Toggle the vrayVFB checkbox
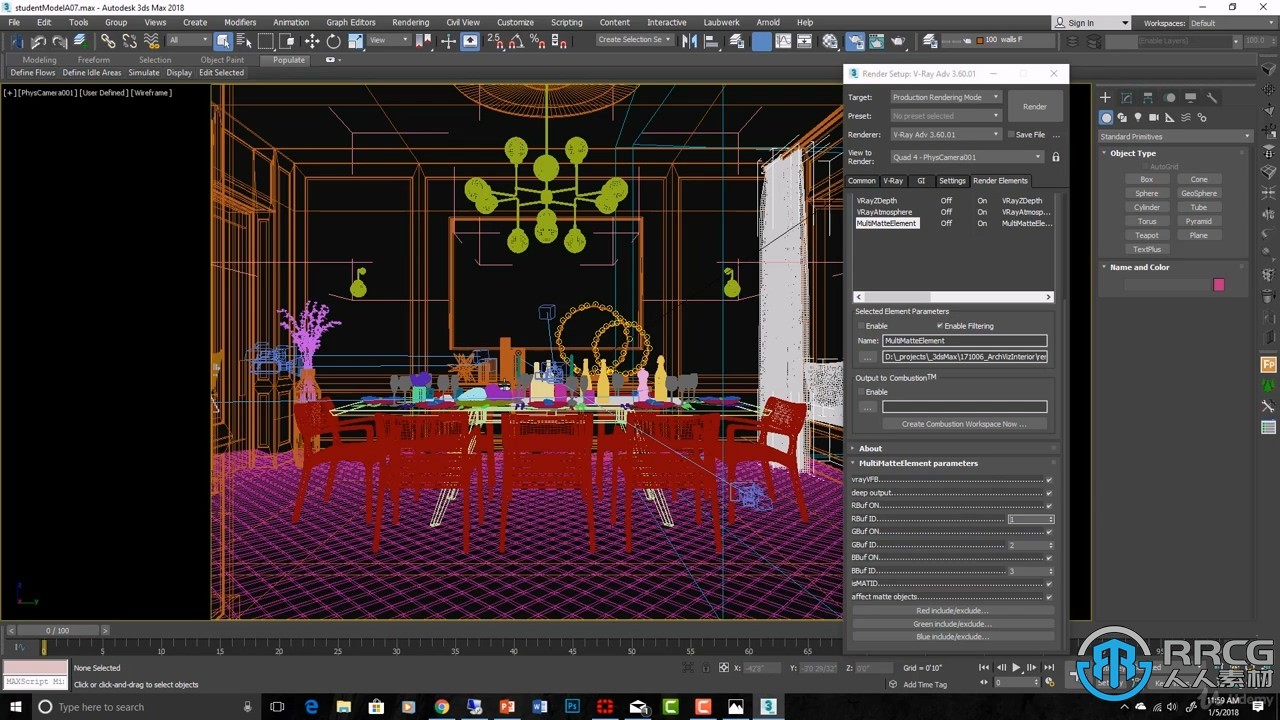This screenshot has width=1280, height=720. coord(1049,480)
